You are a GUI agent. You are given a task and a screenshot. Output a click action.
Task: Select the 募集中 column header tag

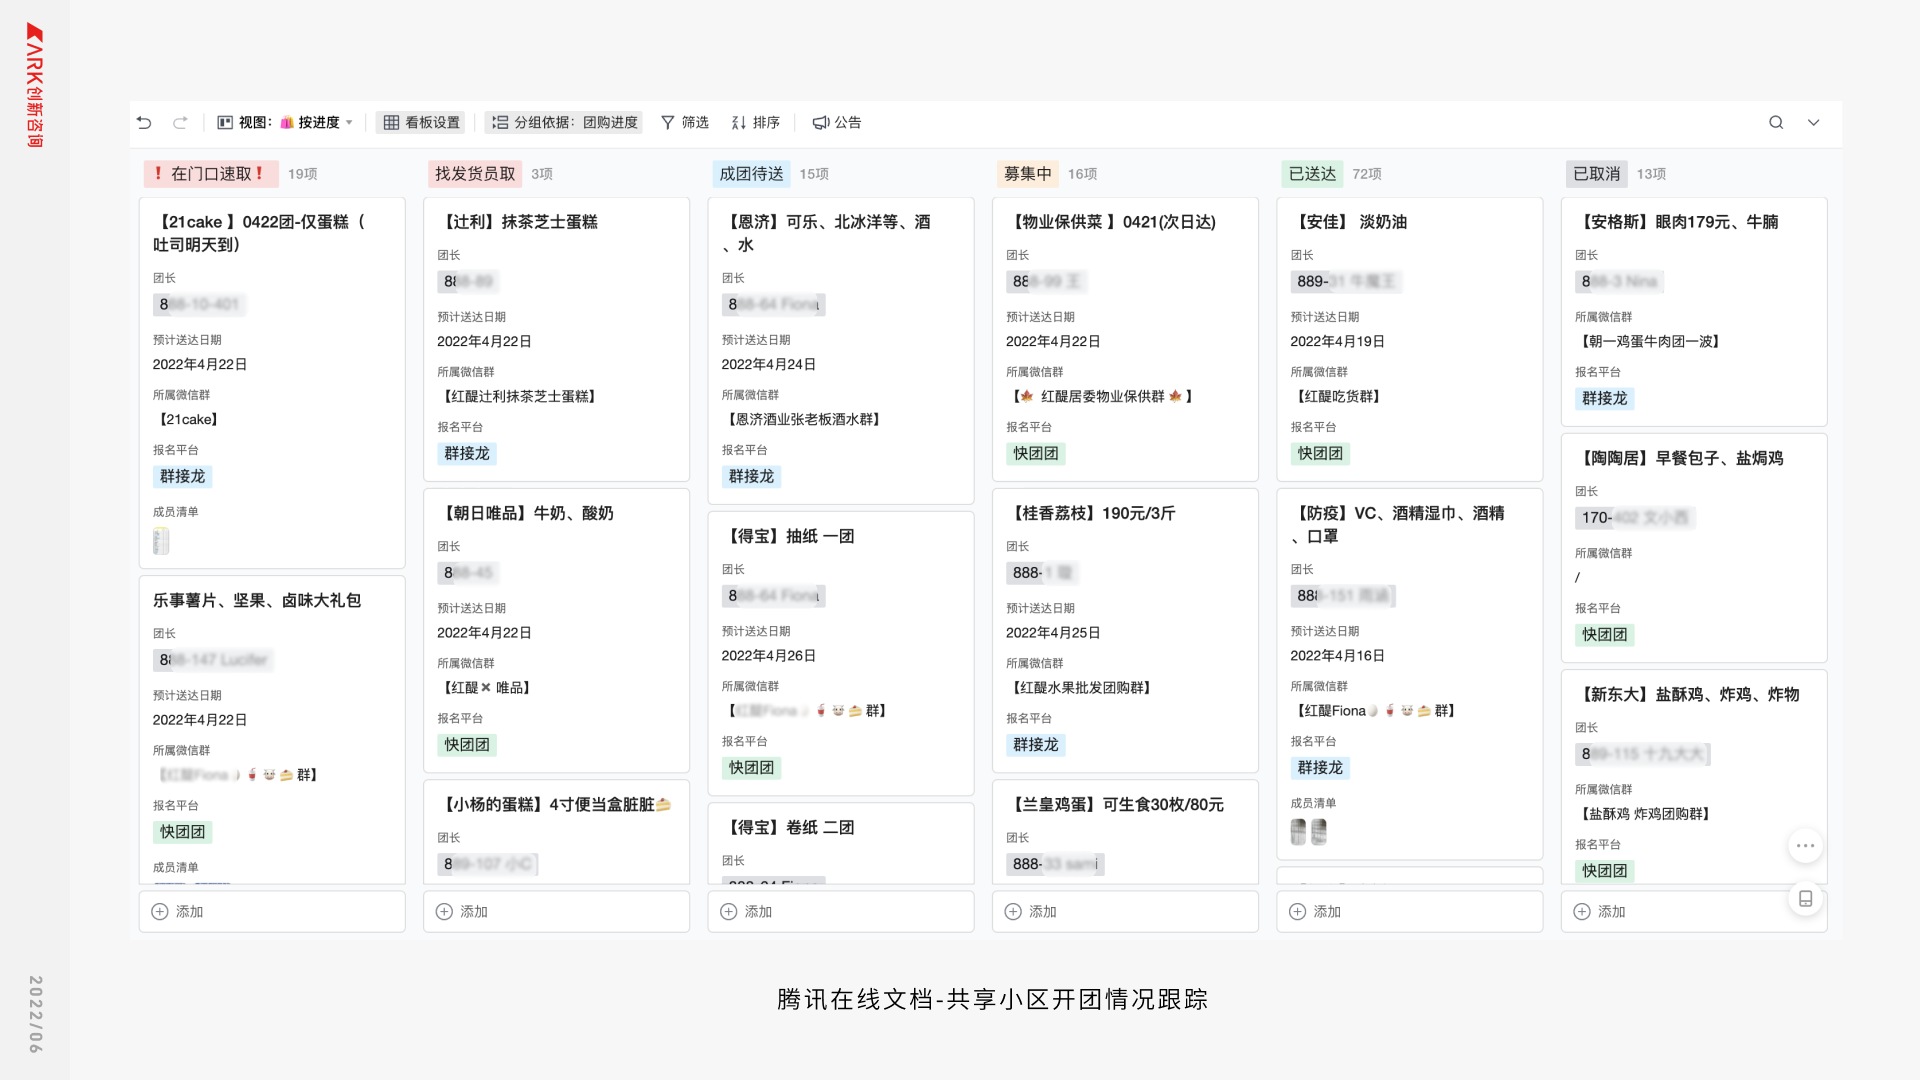tap(1027, 174)
